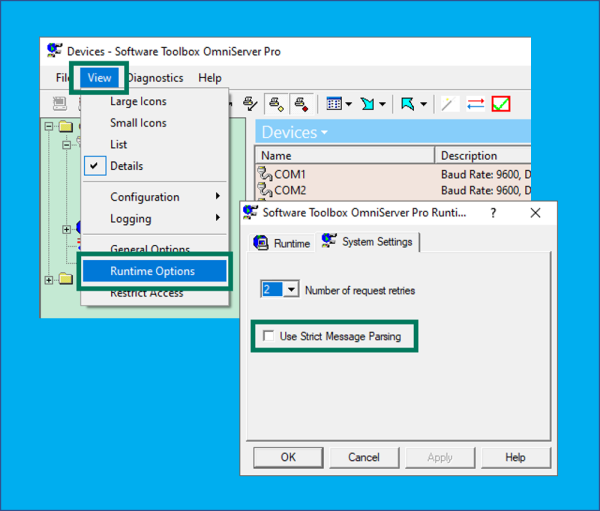This screenshot has width=600, height=511.
Task: Click the red arrows toolbar icon
Action: [x=475, y=104]
